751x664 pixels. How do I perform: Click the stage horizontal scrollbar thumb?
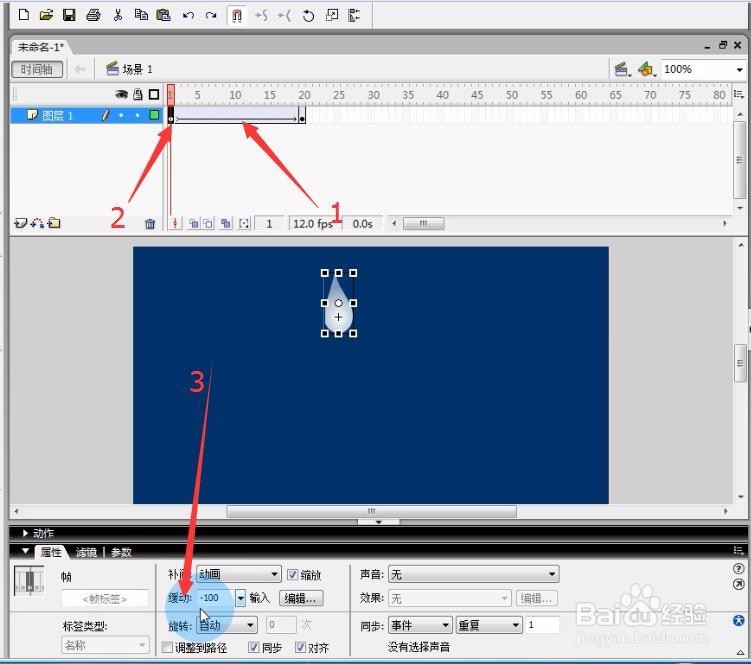(x=372, y=511)
